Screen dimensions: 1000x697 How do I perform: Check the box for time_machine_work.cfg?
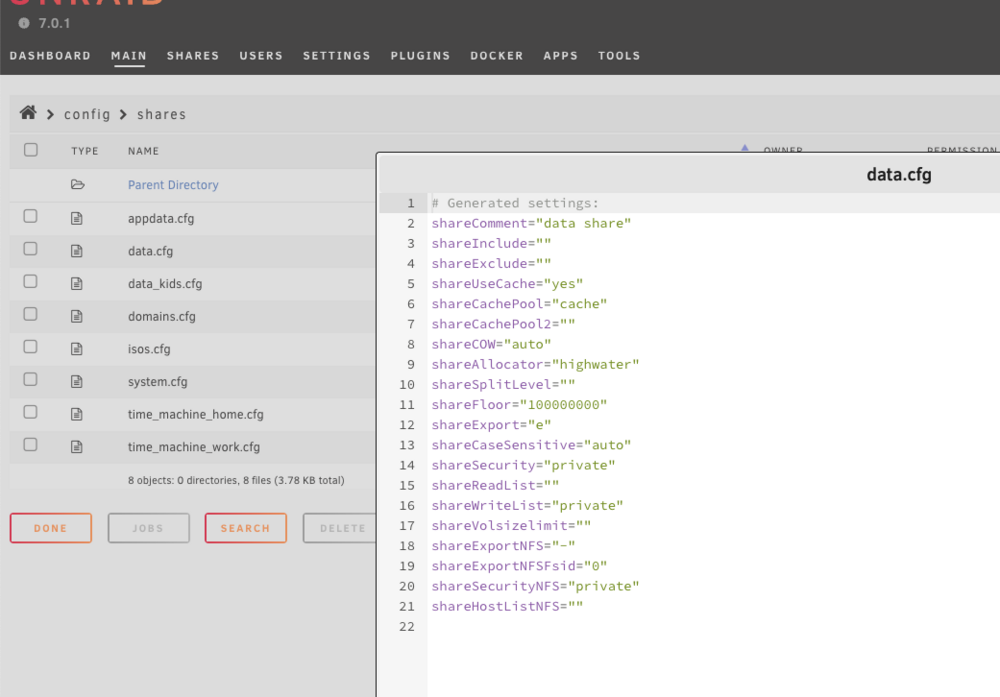[x=30, y=444]
